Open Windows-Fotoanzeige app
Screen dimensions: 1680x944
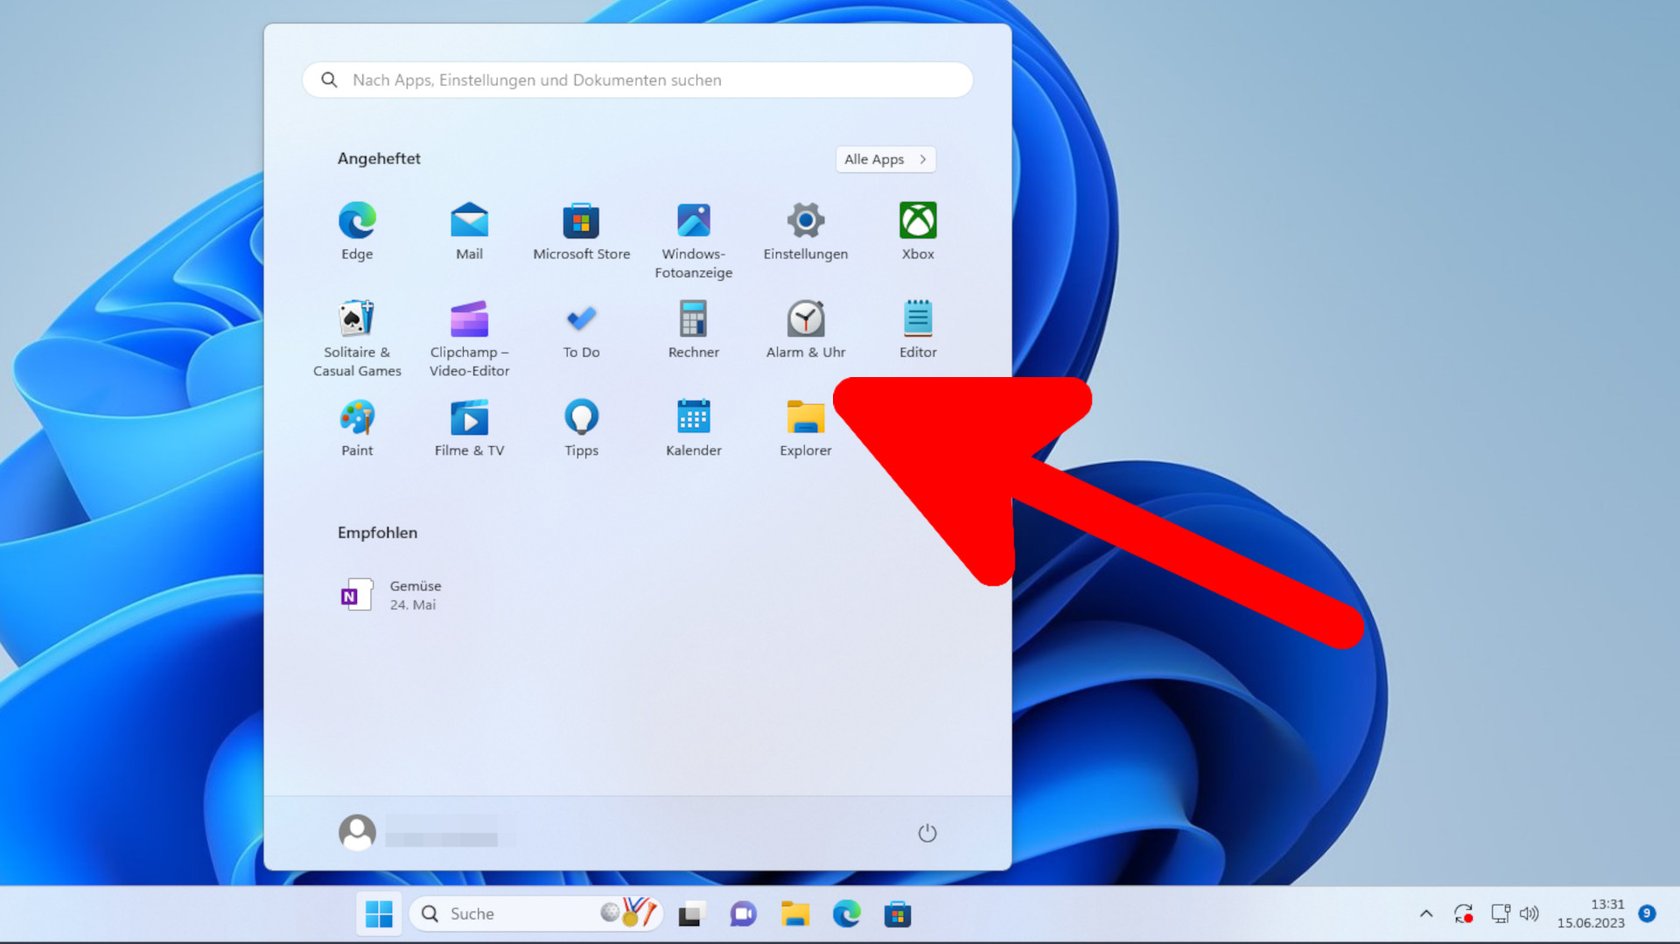[x=693, y=240]
